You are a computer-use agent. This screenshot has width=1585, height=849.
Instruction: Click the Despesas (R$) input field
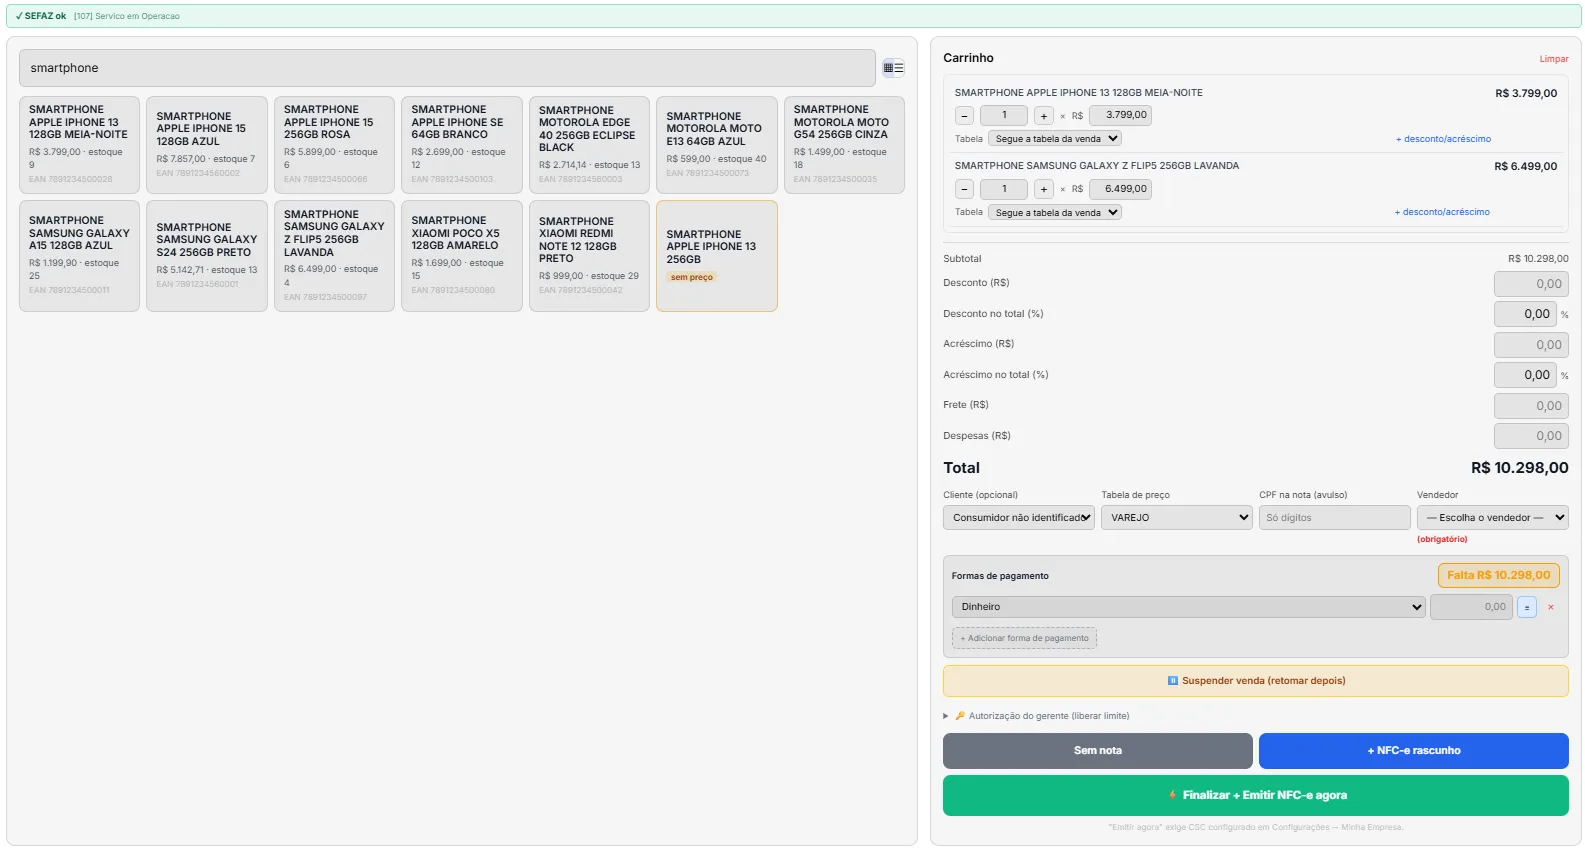(1530, 436)
